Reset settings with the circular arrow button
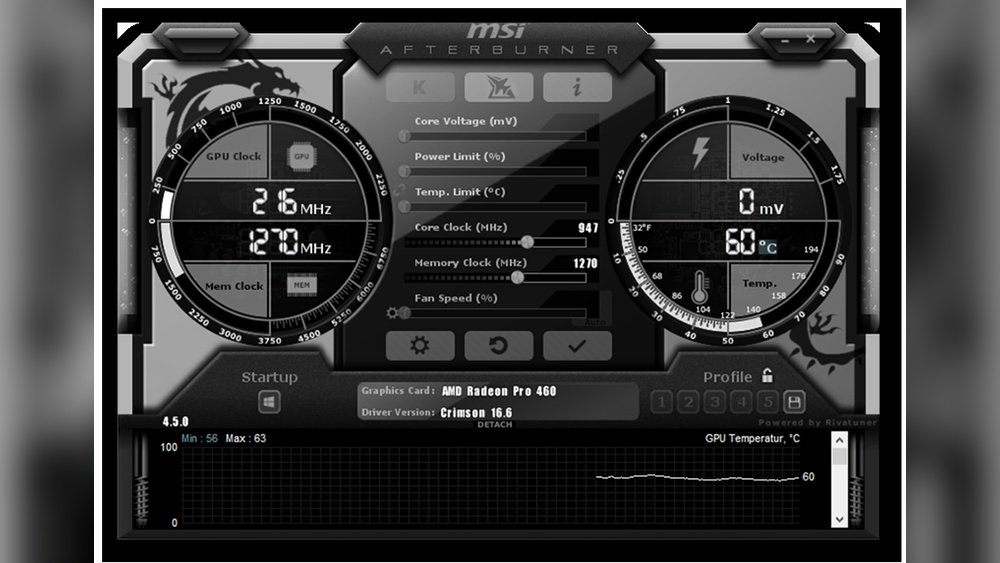 (498, 346)
